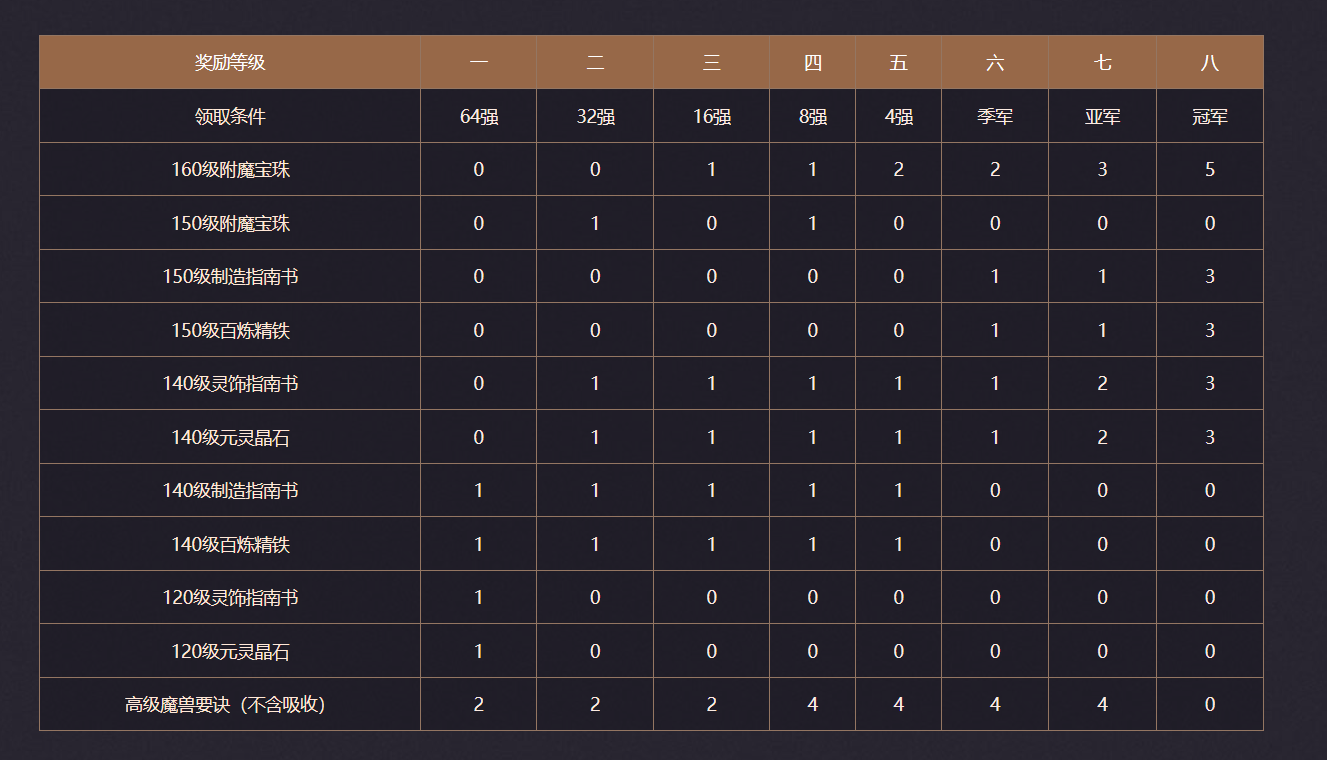The height and width of the screenshot is (760, 1327).
Task: Click the 120级灵饰指南书 row label
Action: [x=230, y=598]
